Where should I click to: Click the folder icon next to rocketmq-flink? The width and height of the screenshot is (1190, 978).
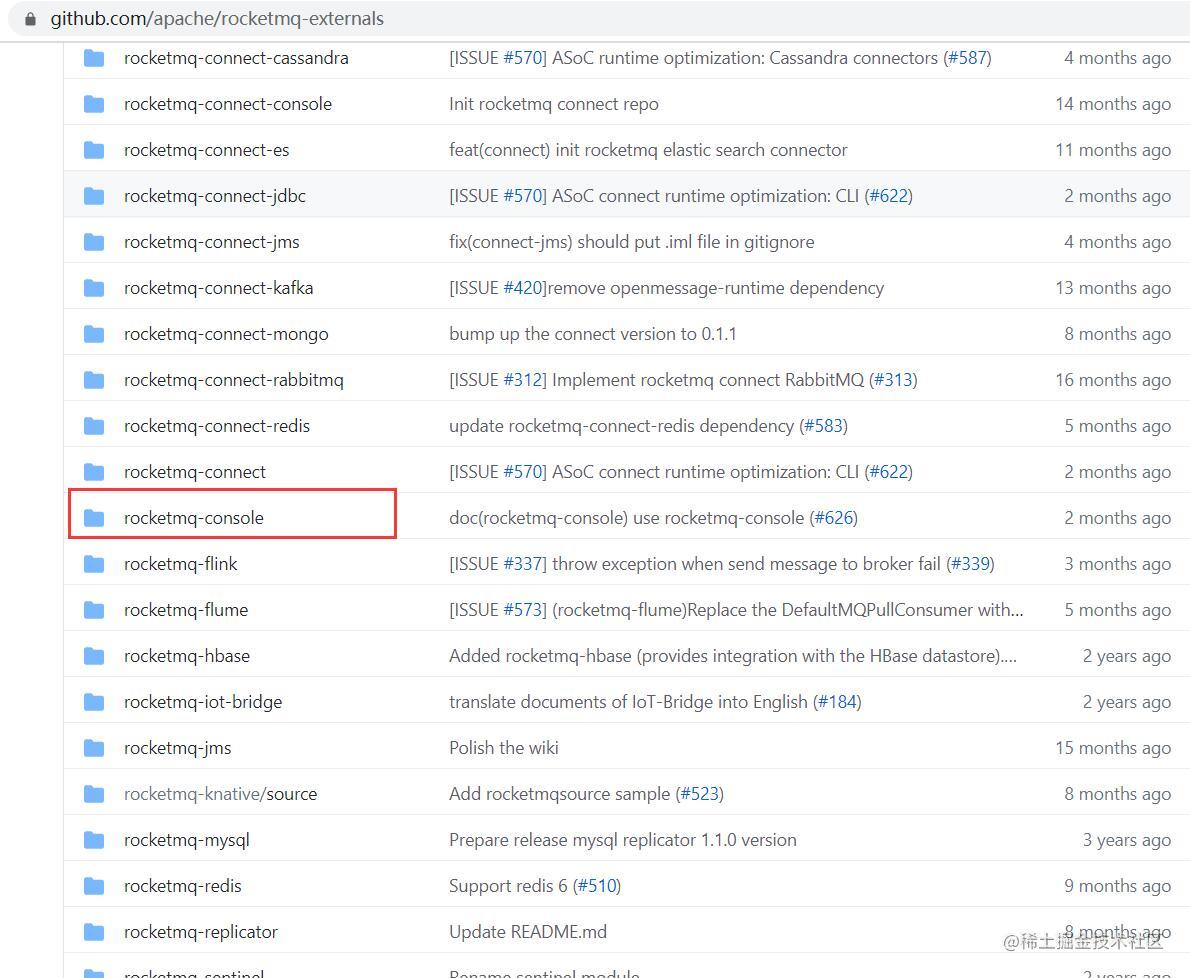click(93, 564)
